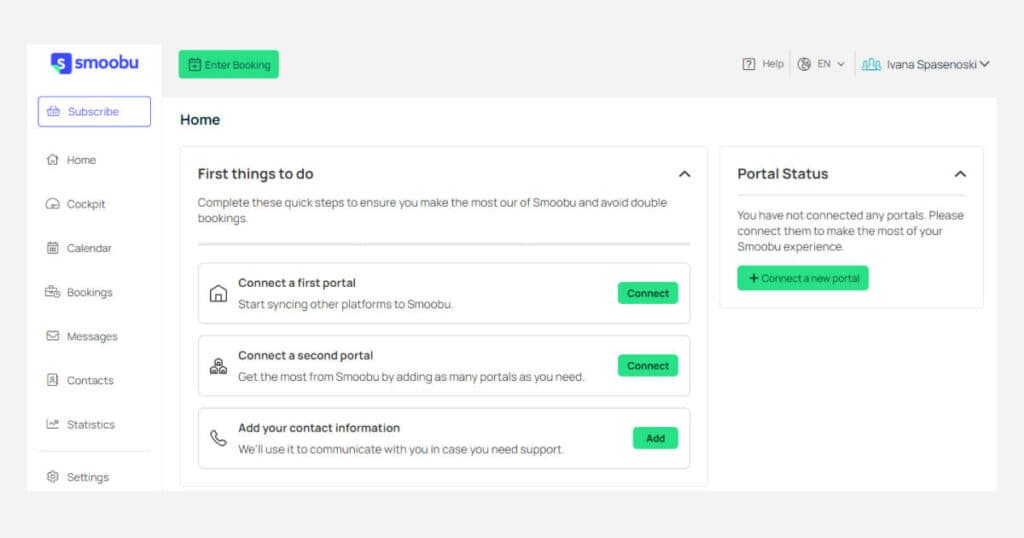Open Messages envelope icon
The image size is (1024, 538).
pyautogui.click(x=52, y=336)
